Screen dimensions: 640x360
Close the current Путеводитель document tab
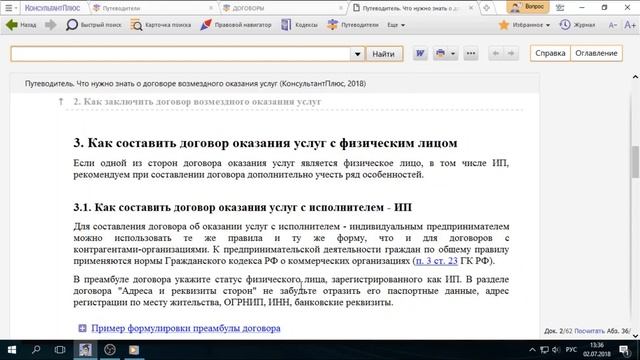[x=471, y=8]
